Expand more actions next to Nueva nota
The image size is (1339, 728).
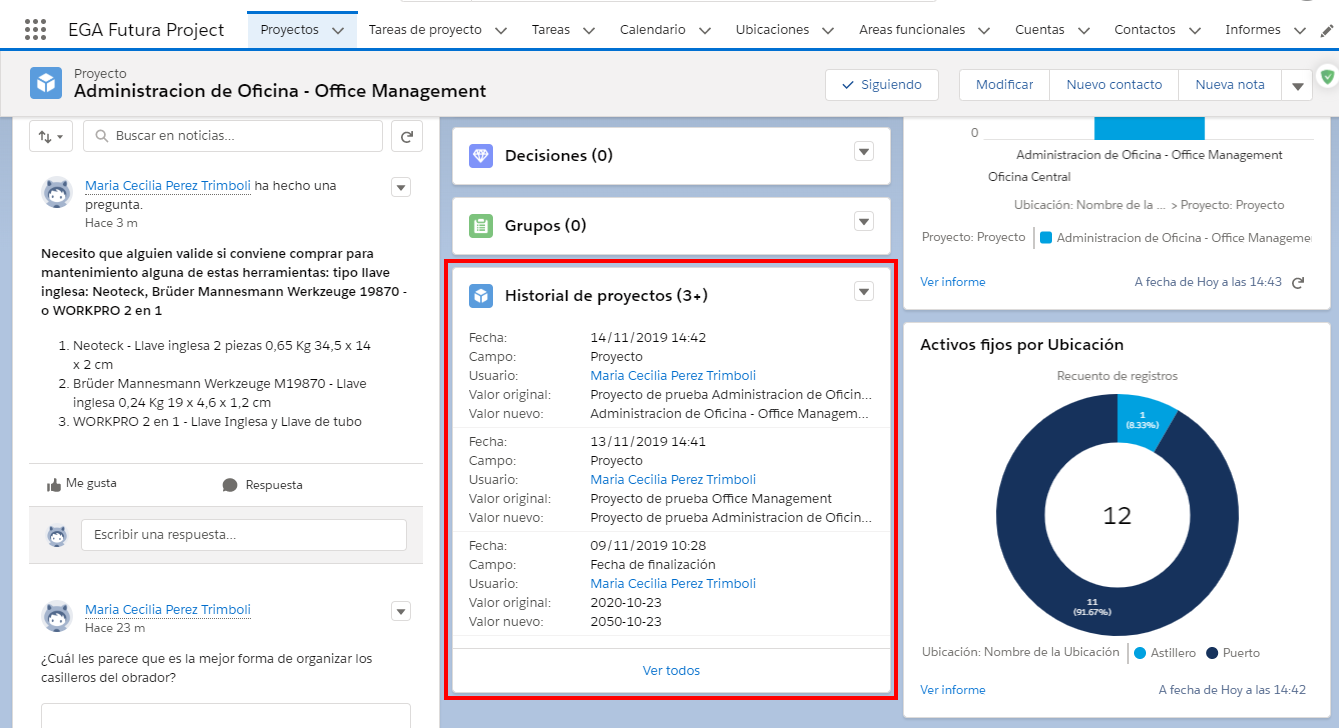(1297, 86)
